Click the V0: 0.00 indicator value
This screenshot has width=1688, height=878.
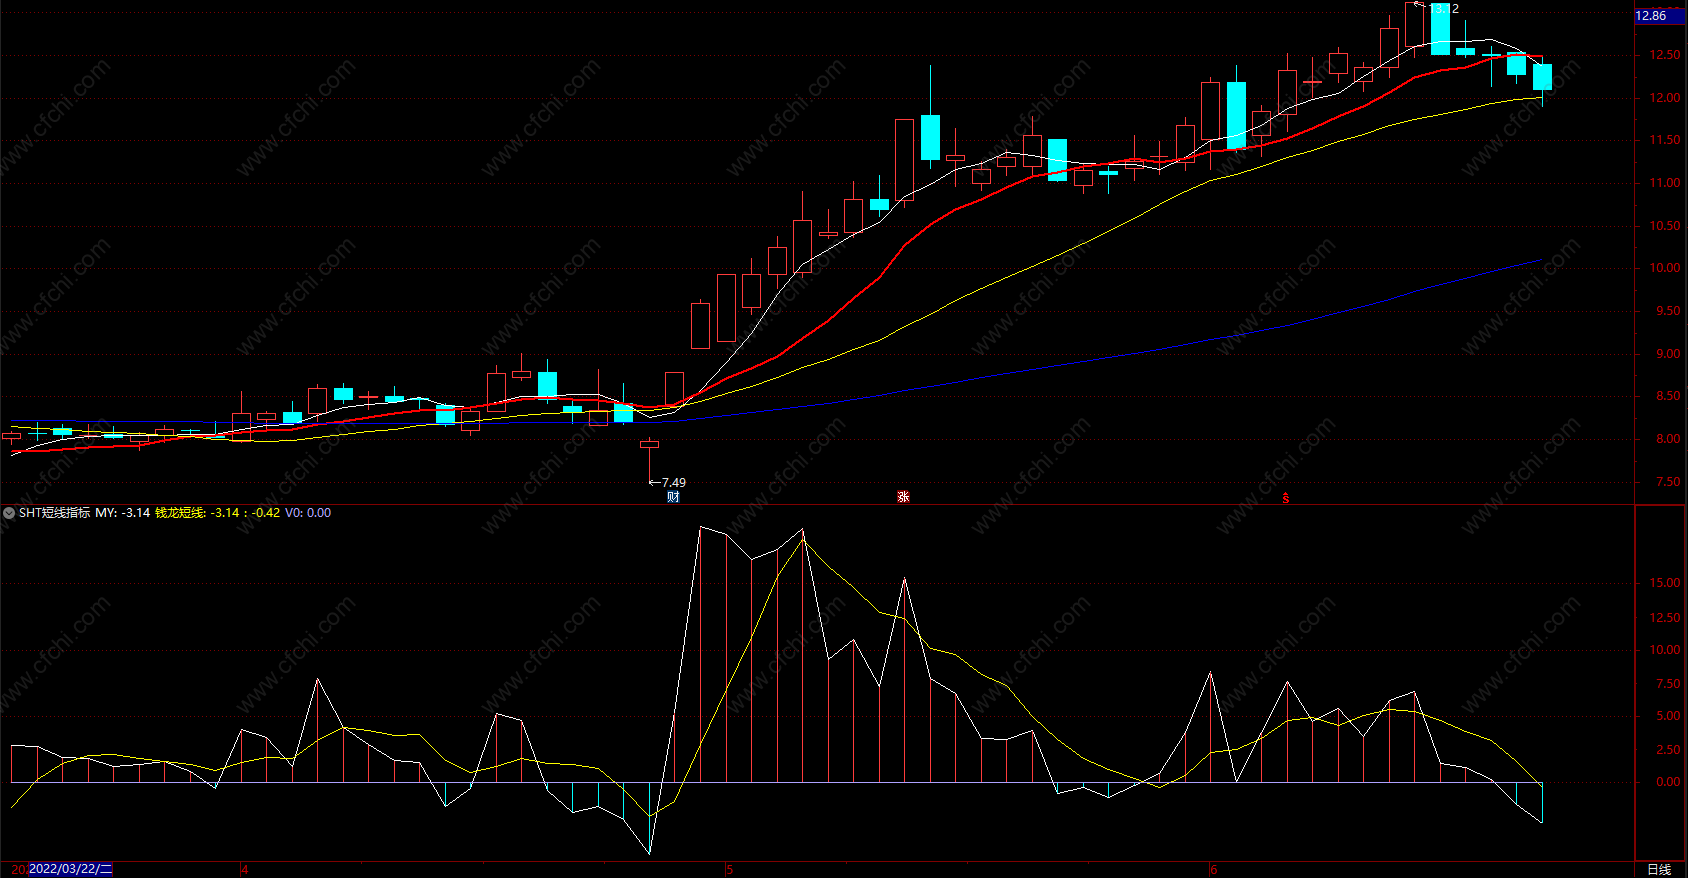coord(308,513)
